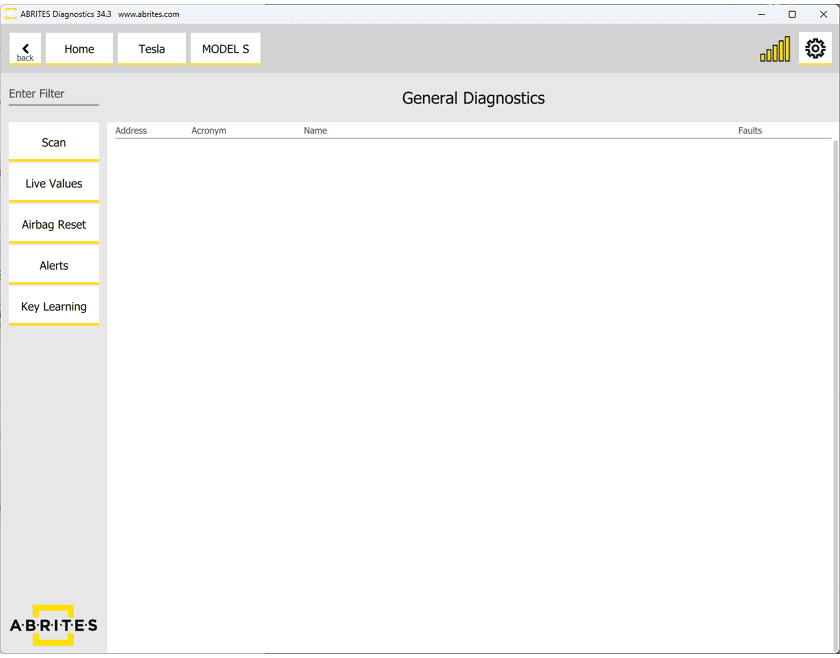Click the ABRITES app icon in title bar

point(11,14)
